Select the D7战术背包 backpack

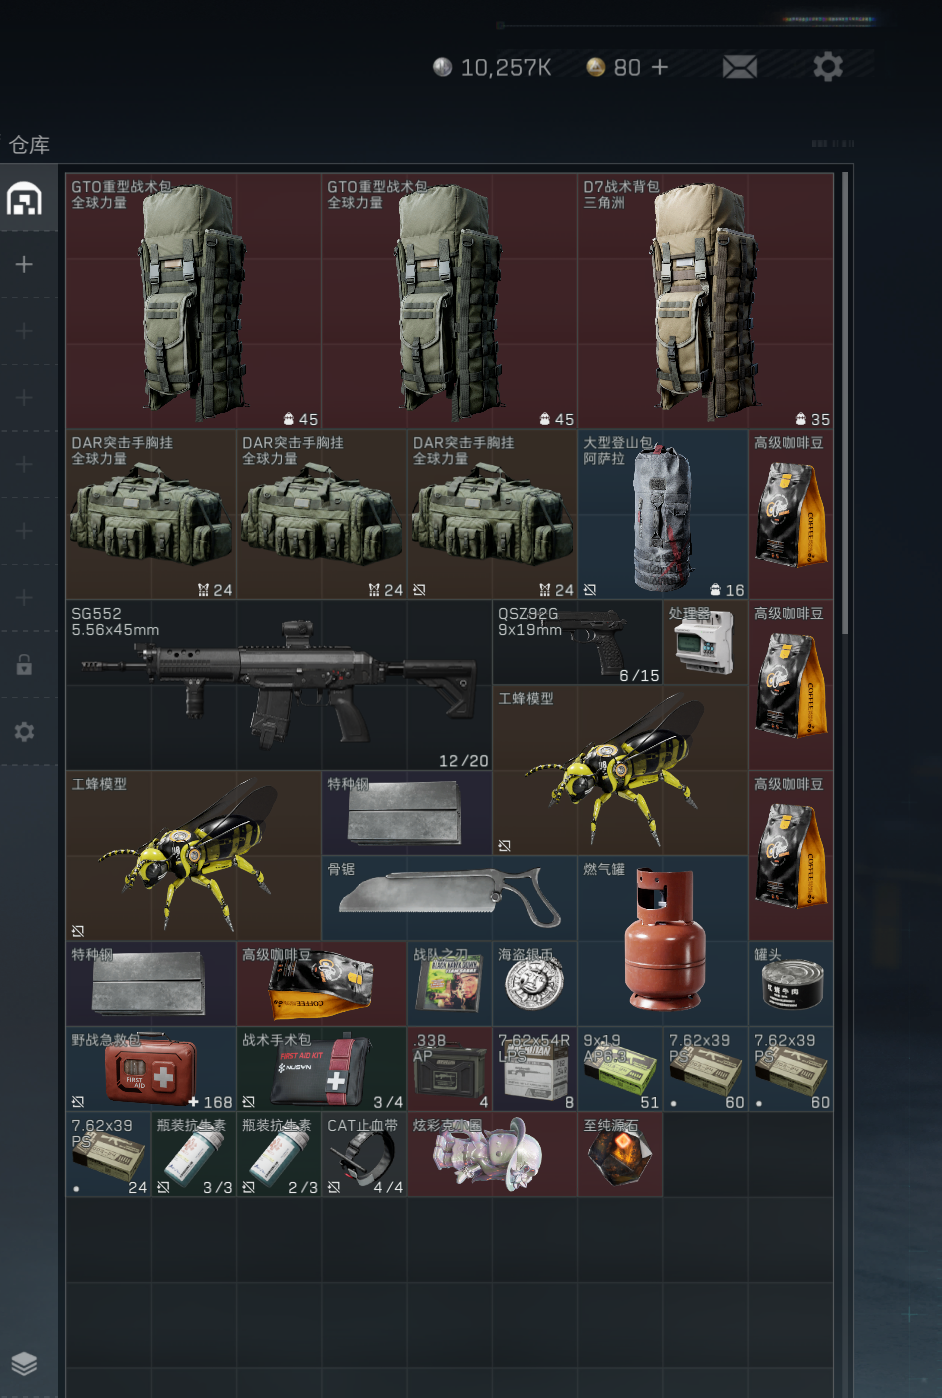pyautogui.click(x=706, y=301)
